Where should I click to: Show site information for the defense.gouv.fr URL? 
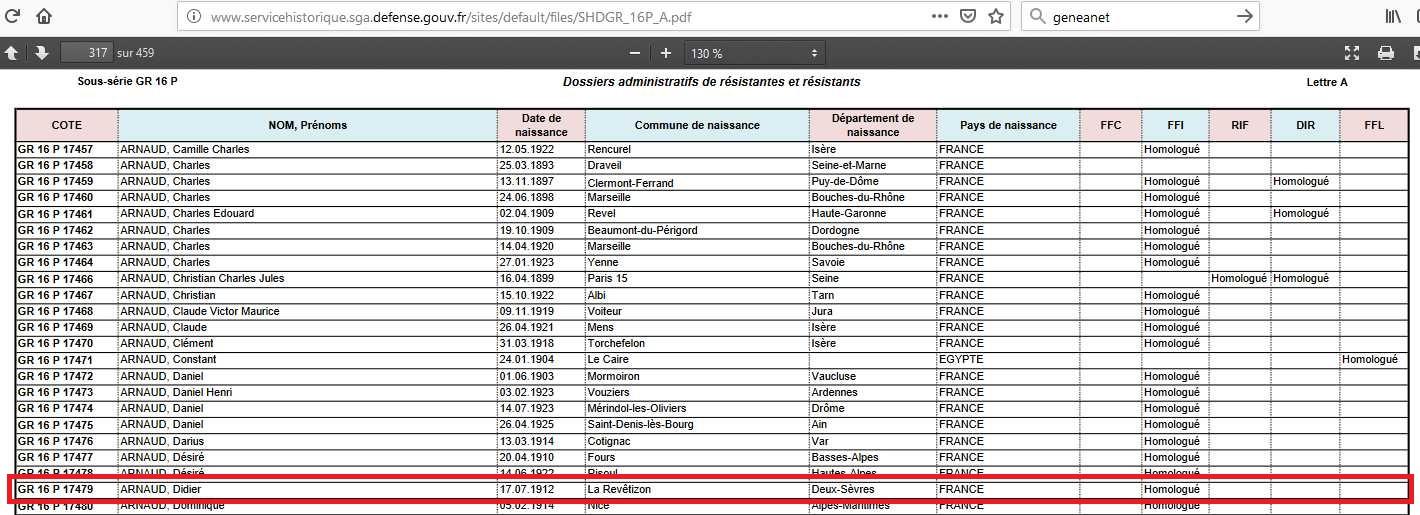tap(193, 17)
